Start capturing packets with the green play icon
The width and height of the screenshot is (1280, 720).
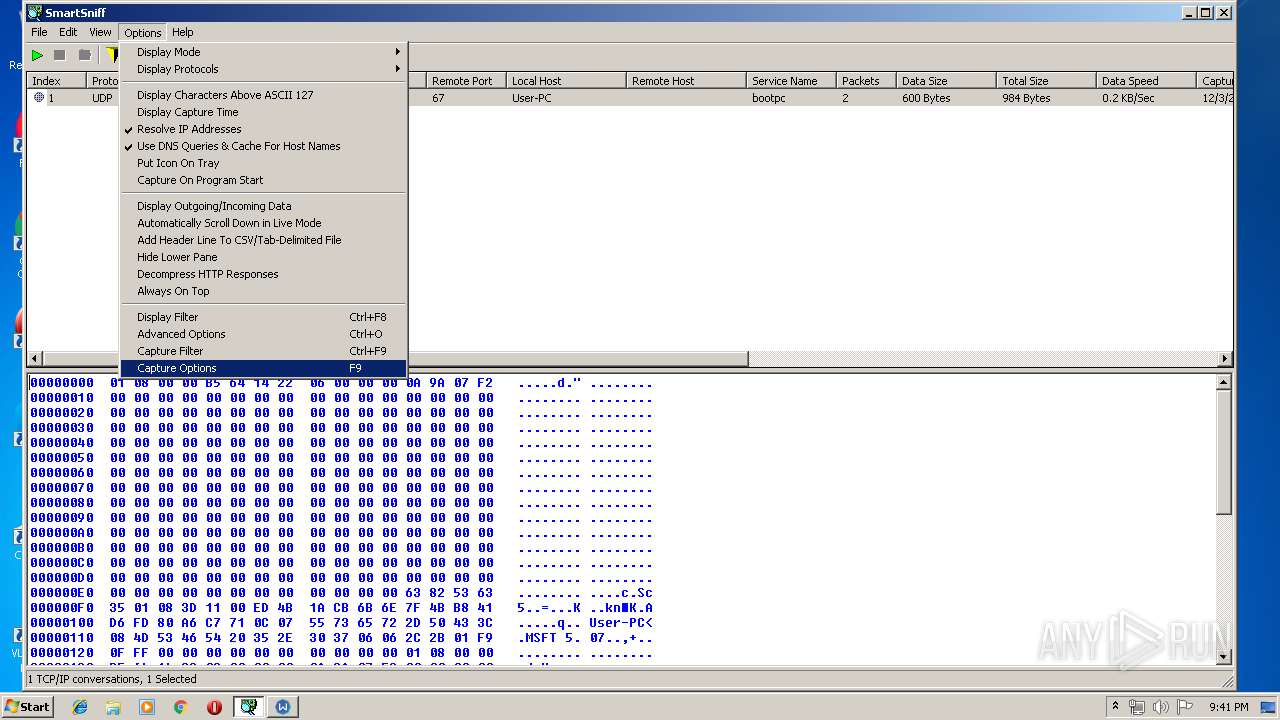[37, 55]
